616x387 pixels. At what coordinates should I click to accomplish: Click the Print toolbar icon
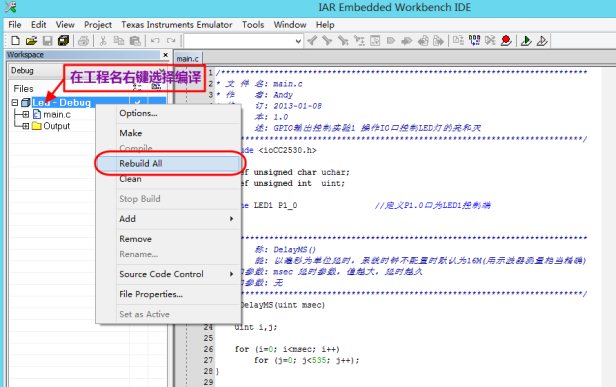tap(83, 40)
